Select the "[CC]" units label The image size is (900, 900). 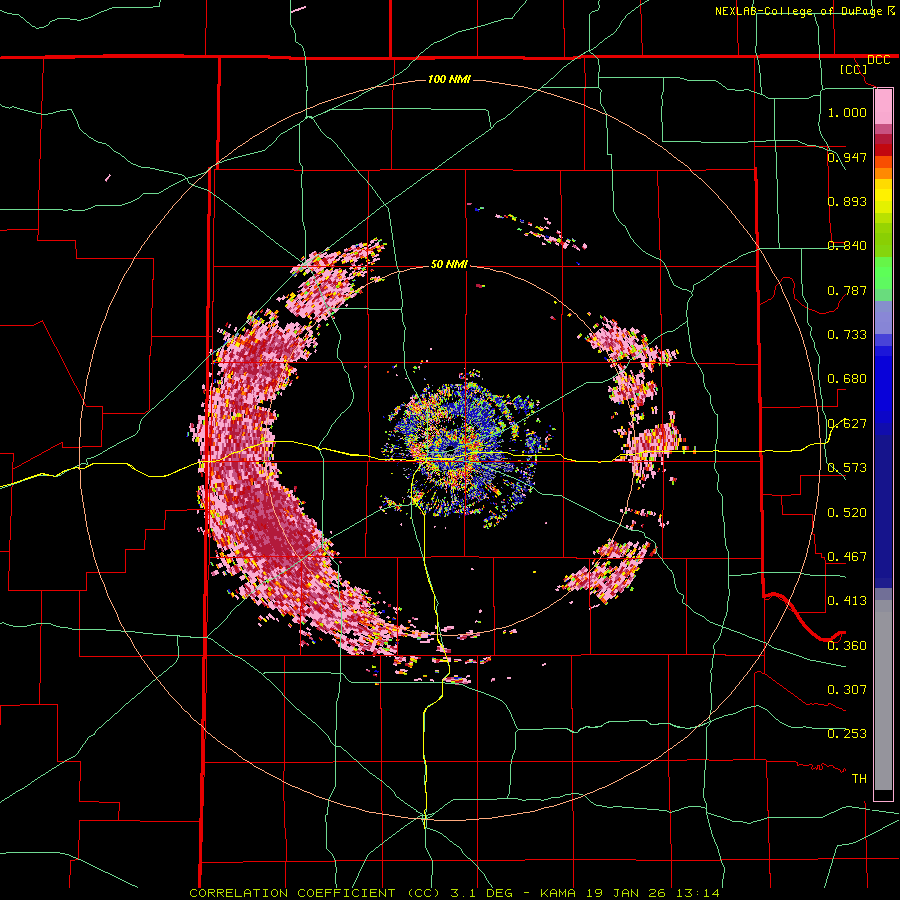[x=853, y=69]
